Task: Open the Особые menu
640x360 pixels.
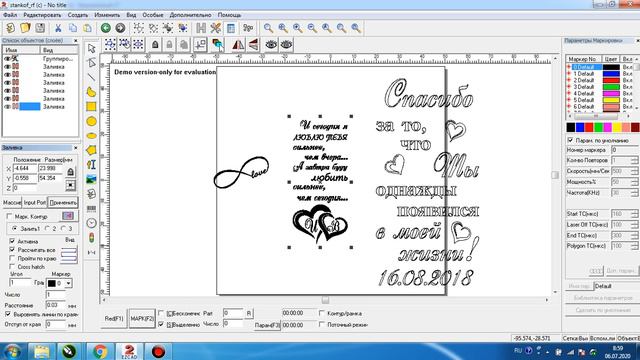Action: pos(153,15)
